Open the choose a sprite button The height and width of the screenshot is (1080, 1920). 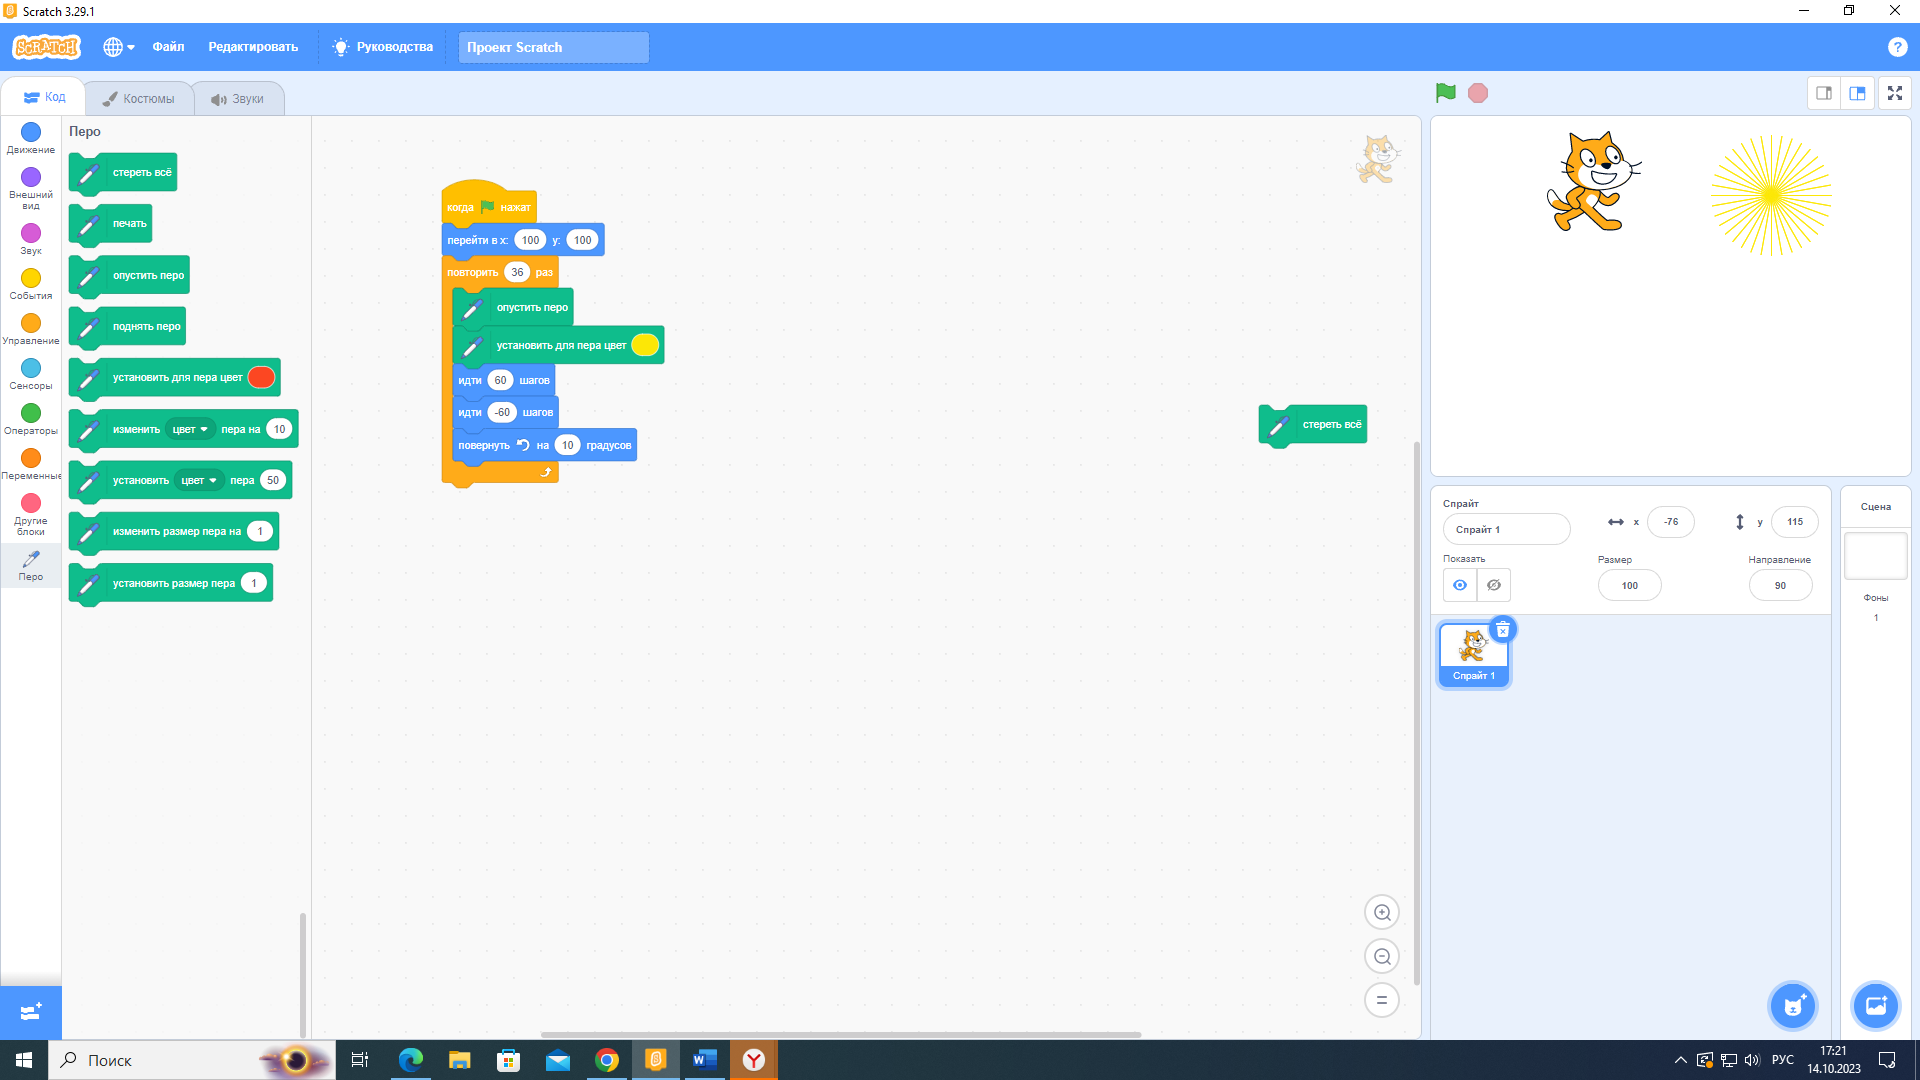coord(1793,1006)
